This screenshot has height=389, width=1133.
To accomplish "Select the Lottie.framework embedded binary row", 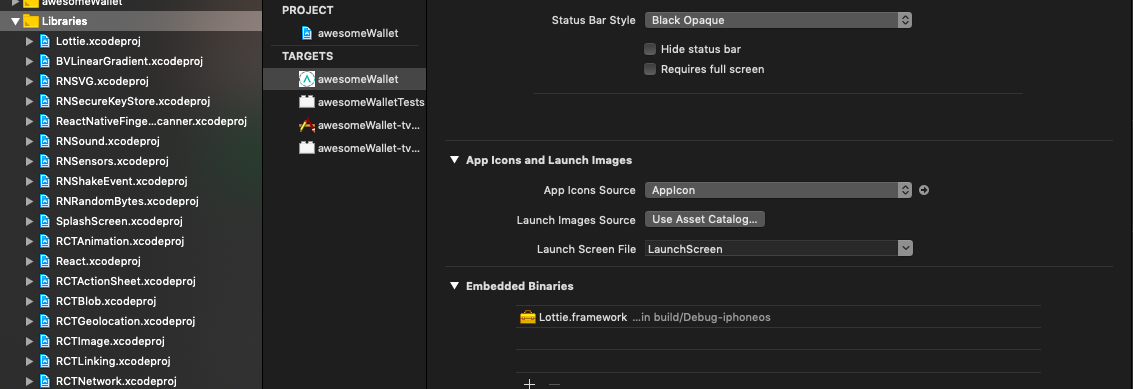I will (x=778, y=317).
